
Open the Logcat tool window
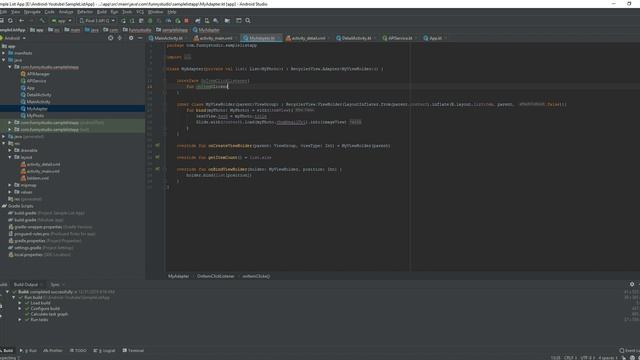[x=105, y=351]
